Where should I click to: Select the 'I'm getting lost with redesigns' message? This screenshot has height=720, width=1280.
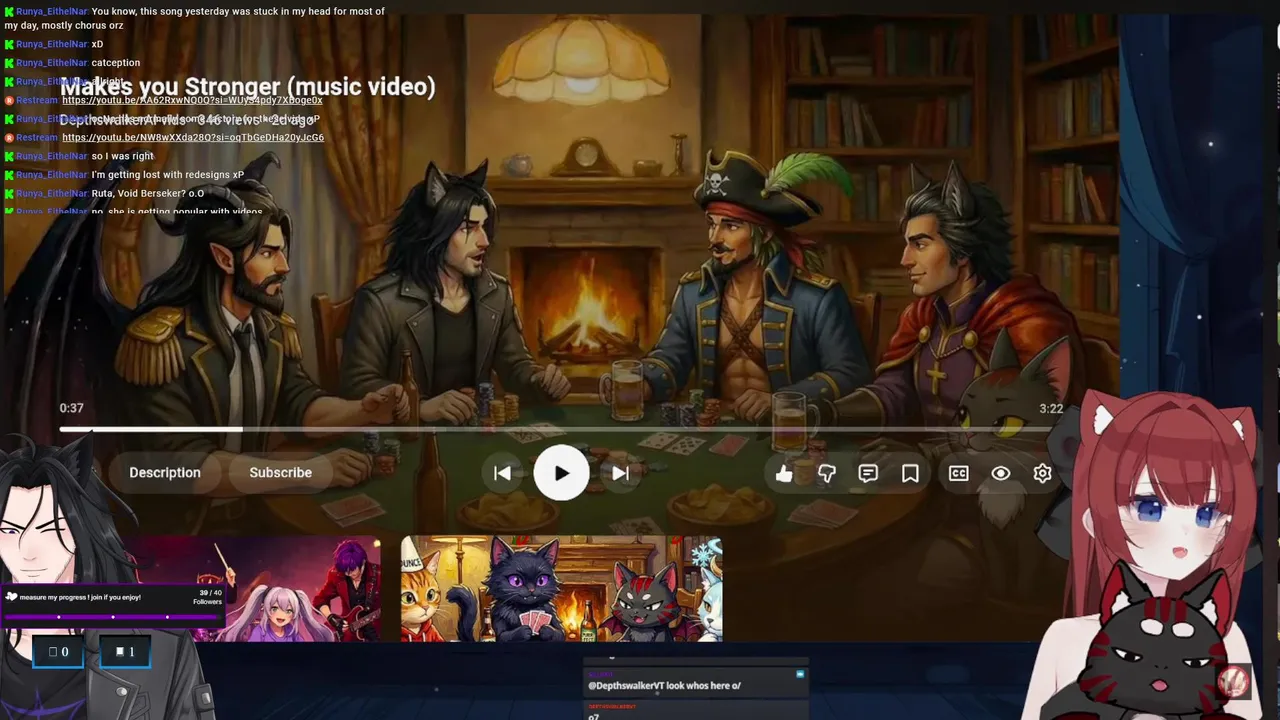[167, 175]
